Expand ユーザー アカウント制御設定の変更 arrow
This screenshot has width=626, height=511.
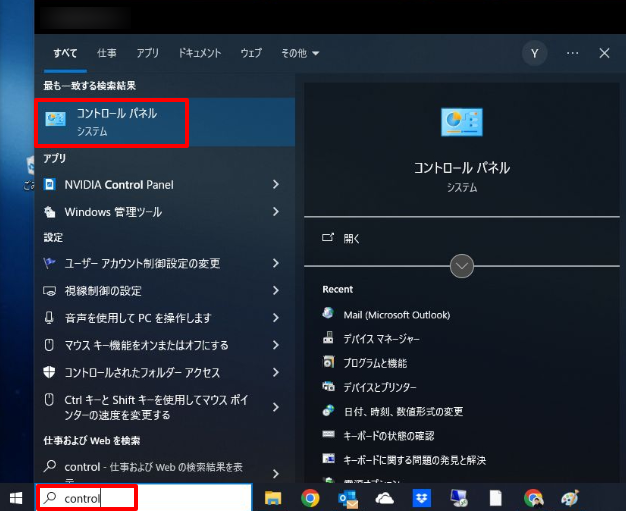coord(276,263)
